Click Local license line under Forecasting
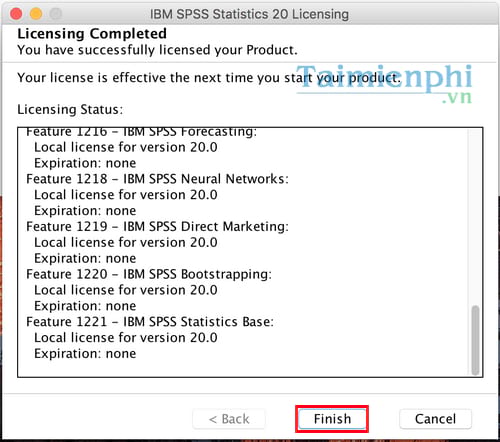The height and width of the screenshot is (442, 500). 126,147
